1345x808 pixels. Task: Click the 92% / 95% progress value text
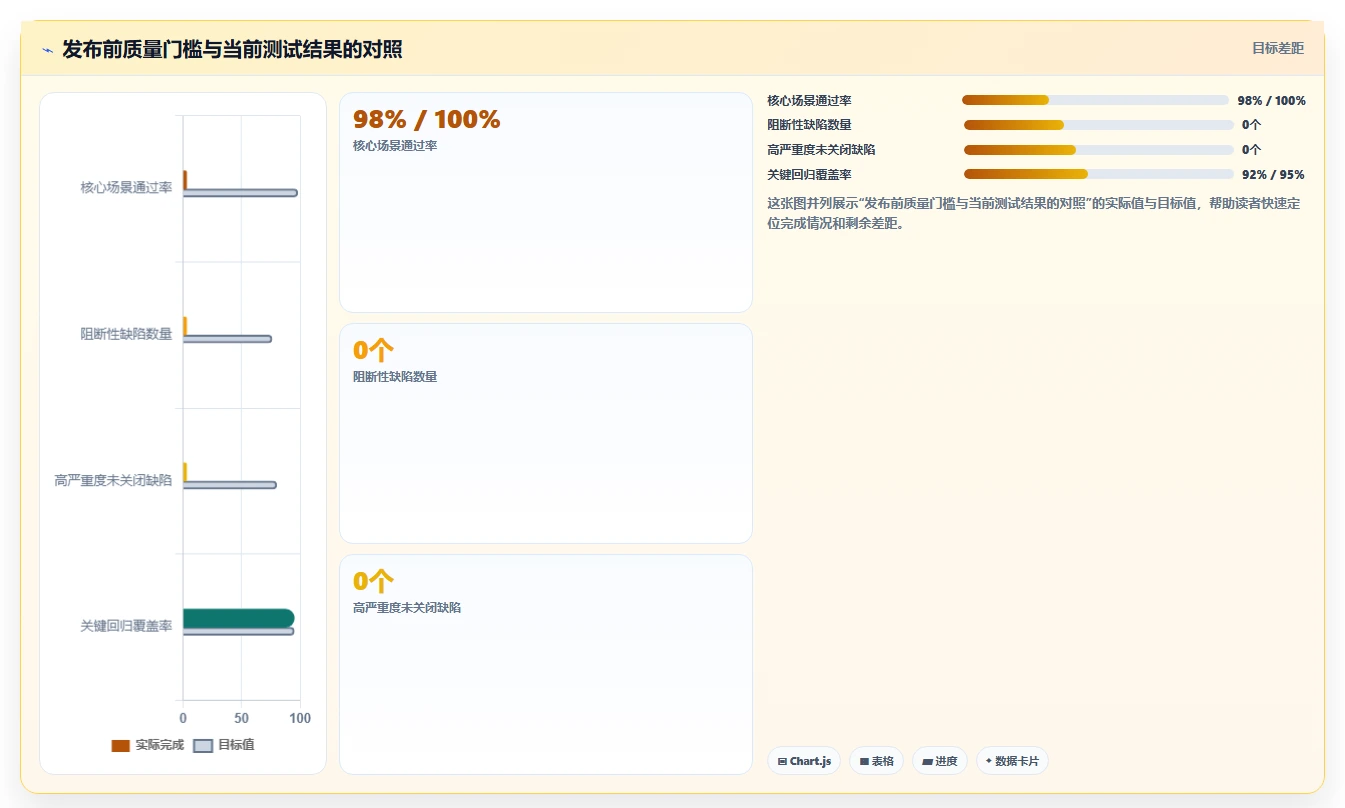[x=1273, y=174]
